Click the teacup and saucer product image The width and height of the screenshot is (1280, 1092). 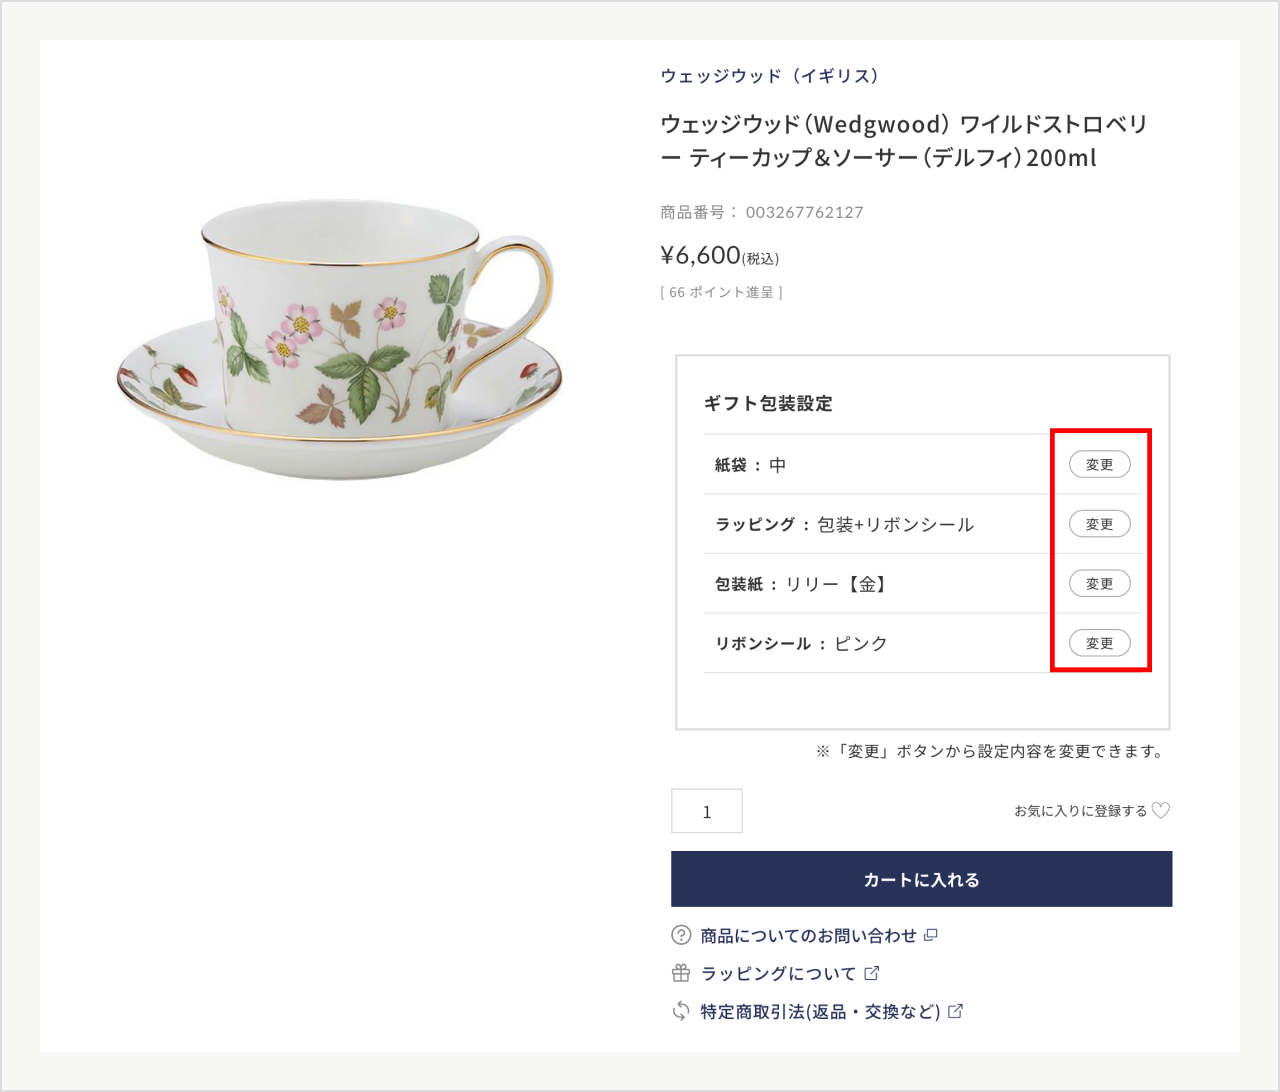point(338,340)
